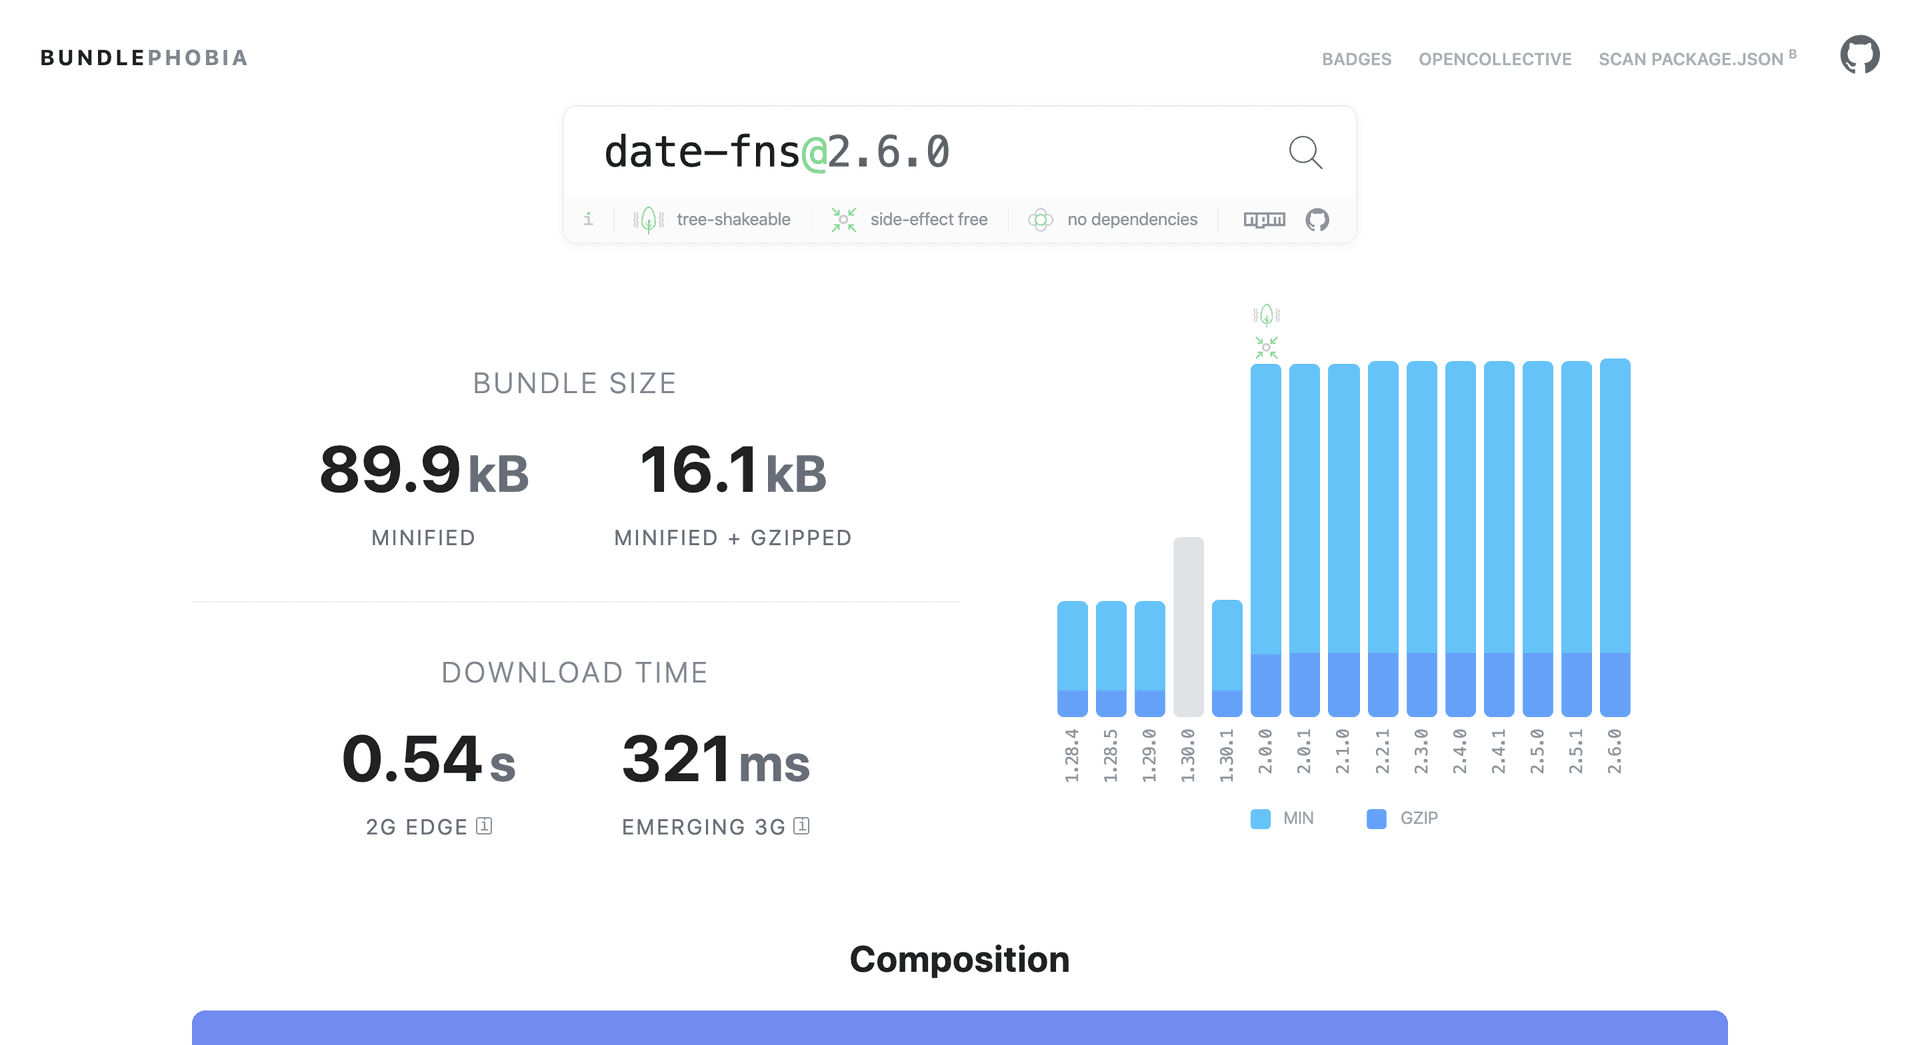Toggle the info tooltip next to 2G EDGE
This screenshot has height=1045, width=1920.
(483, 826)
